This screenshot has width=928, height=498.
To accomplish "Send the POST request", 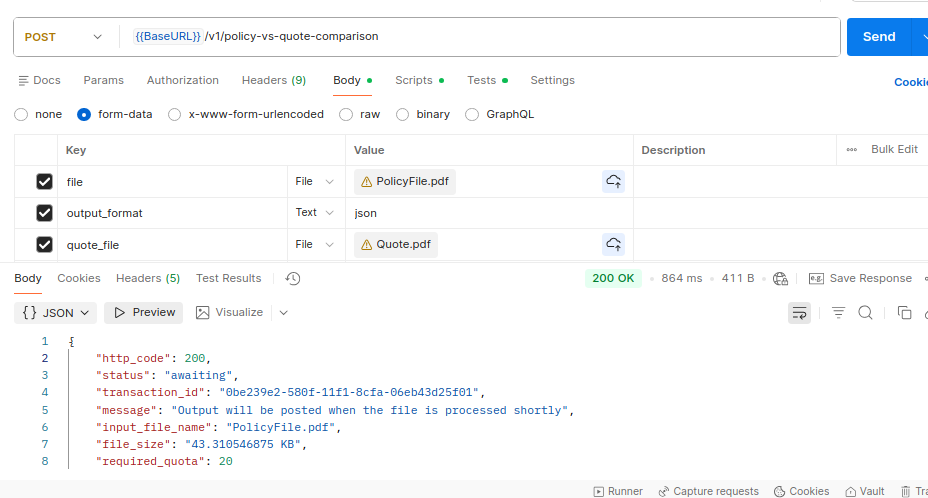I will (x=879, y=37).
